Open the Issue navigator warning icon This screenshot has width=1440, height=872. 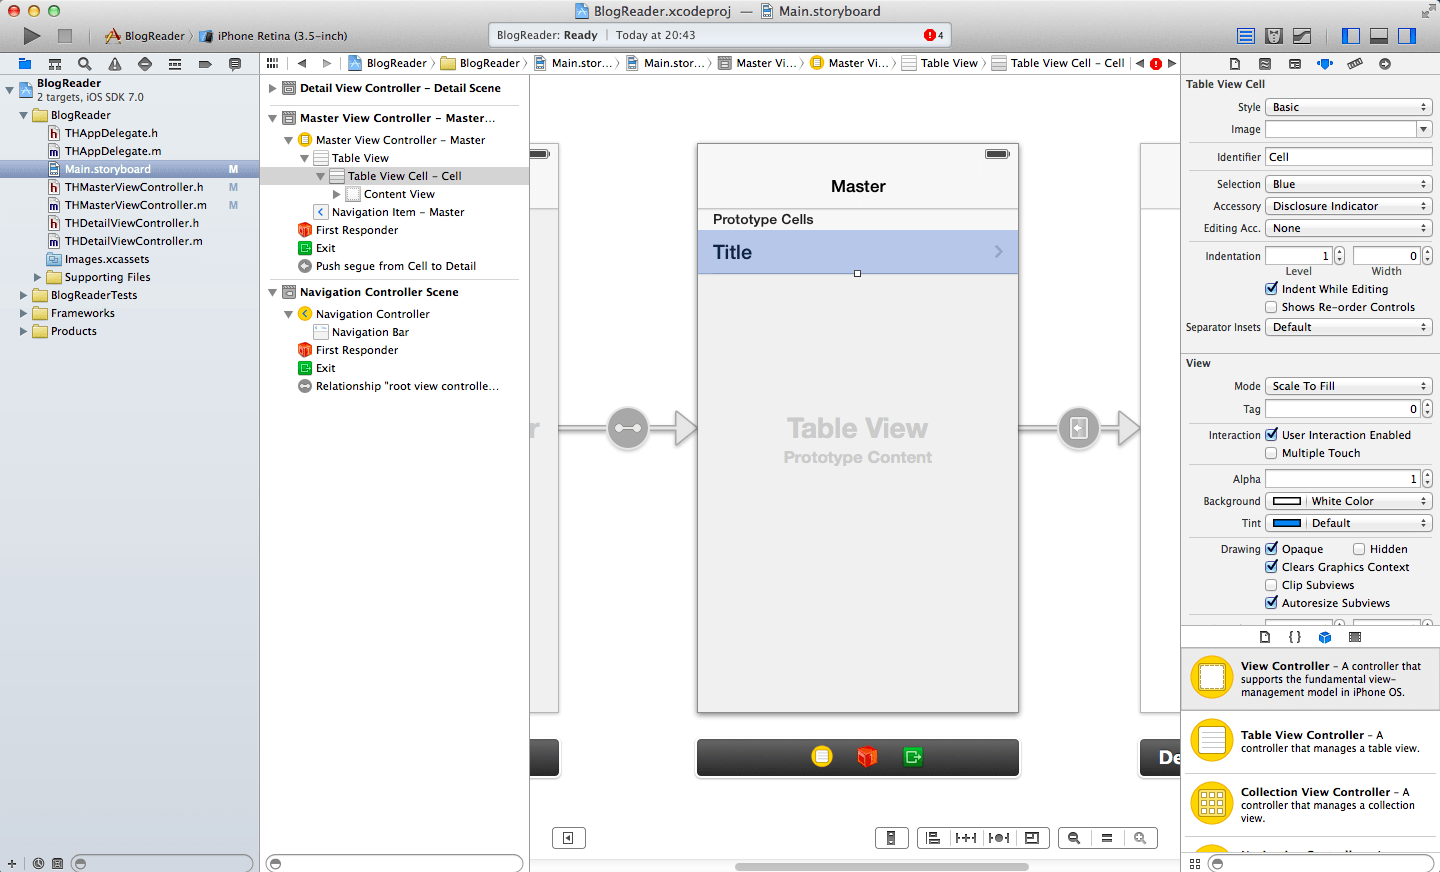tap(115, 64)
